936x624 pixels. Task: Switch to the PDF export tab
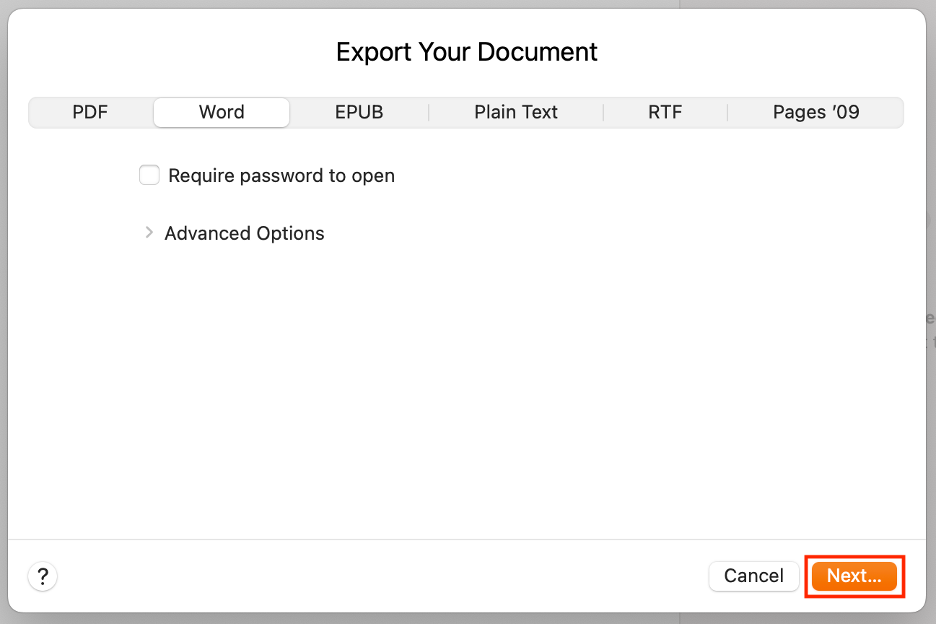[90, 112]
